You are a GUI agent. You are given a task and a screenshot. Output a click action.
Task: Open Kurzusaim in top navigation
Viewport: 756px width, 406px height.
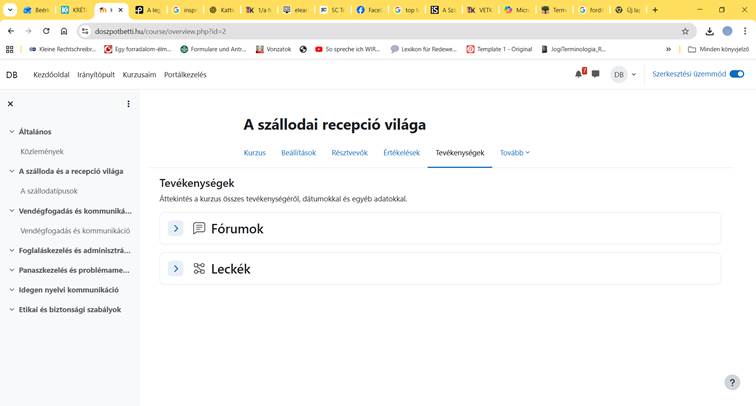click(139, 75)
